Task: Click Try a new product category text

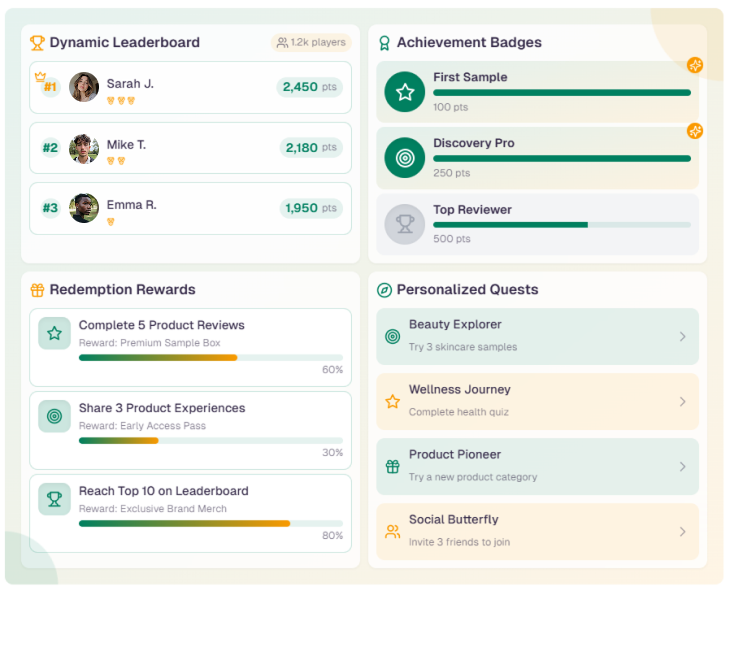Action: tap(473, 477)
